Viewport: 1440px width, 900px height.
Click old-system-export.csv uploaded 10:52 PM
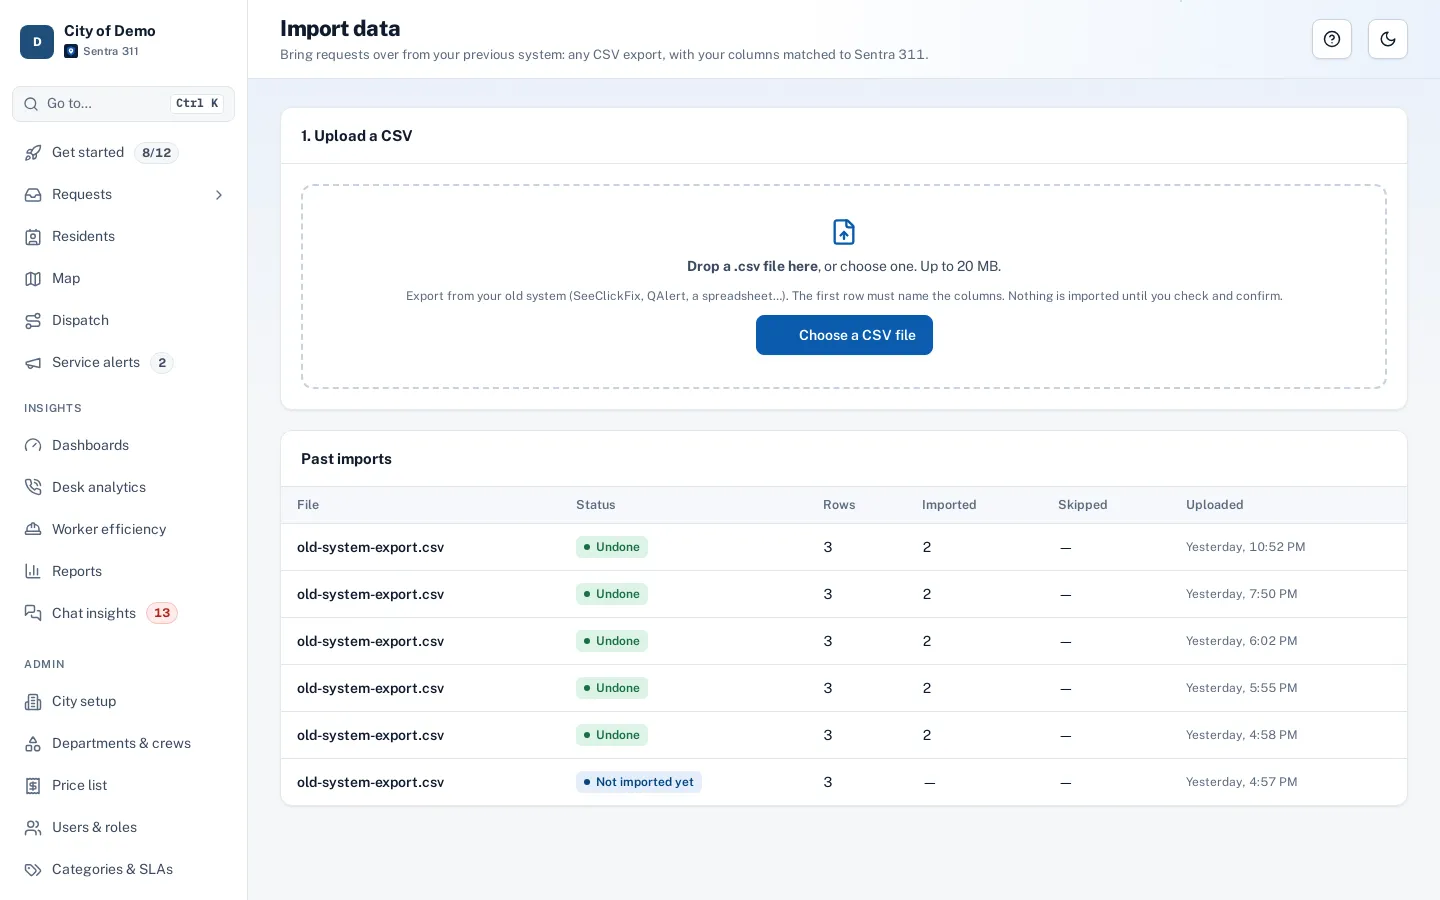[370, 547]
